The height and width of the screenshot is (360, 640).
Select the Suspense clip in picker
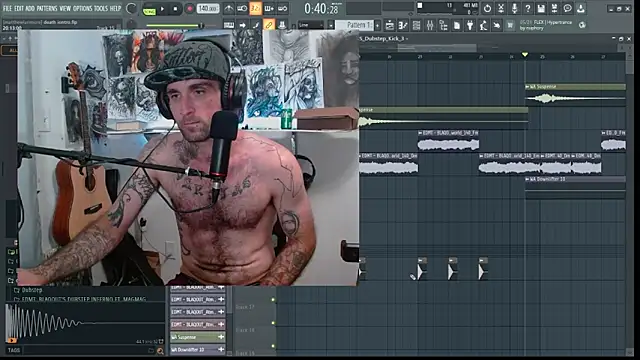tap(198, 337)
